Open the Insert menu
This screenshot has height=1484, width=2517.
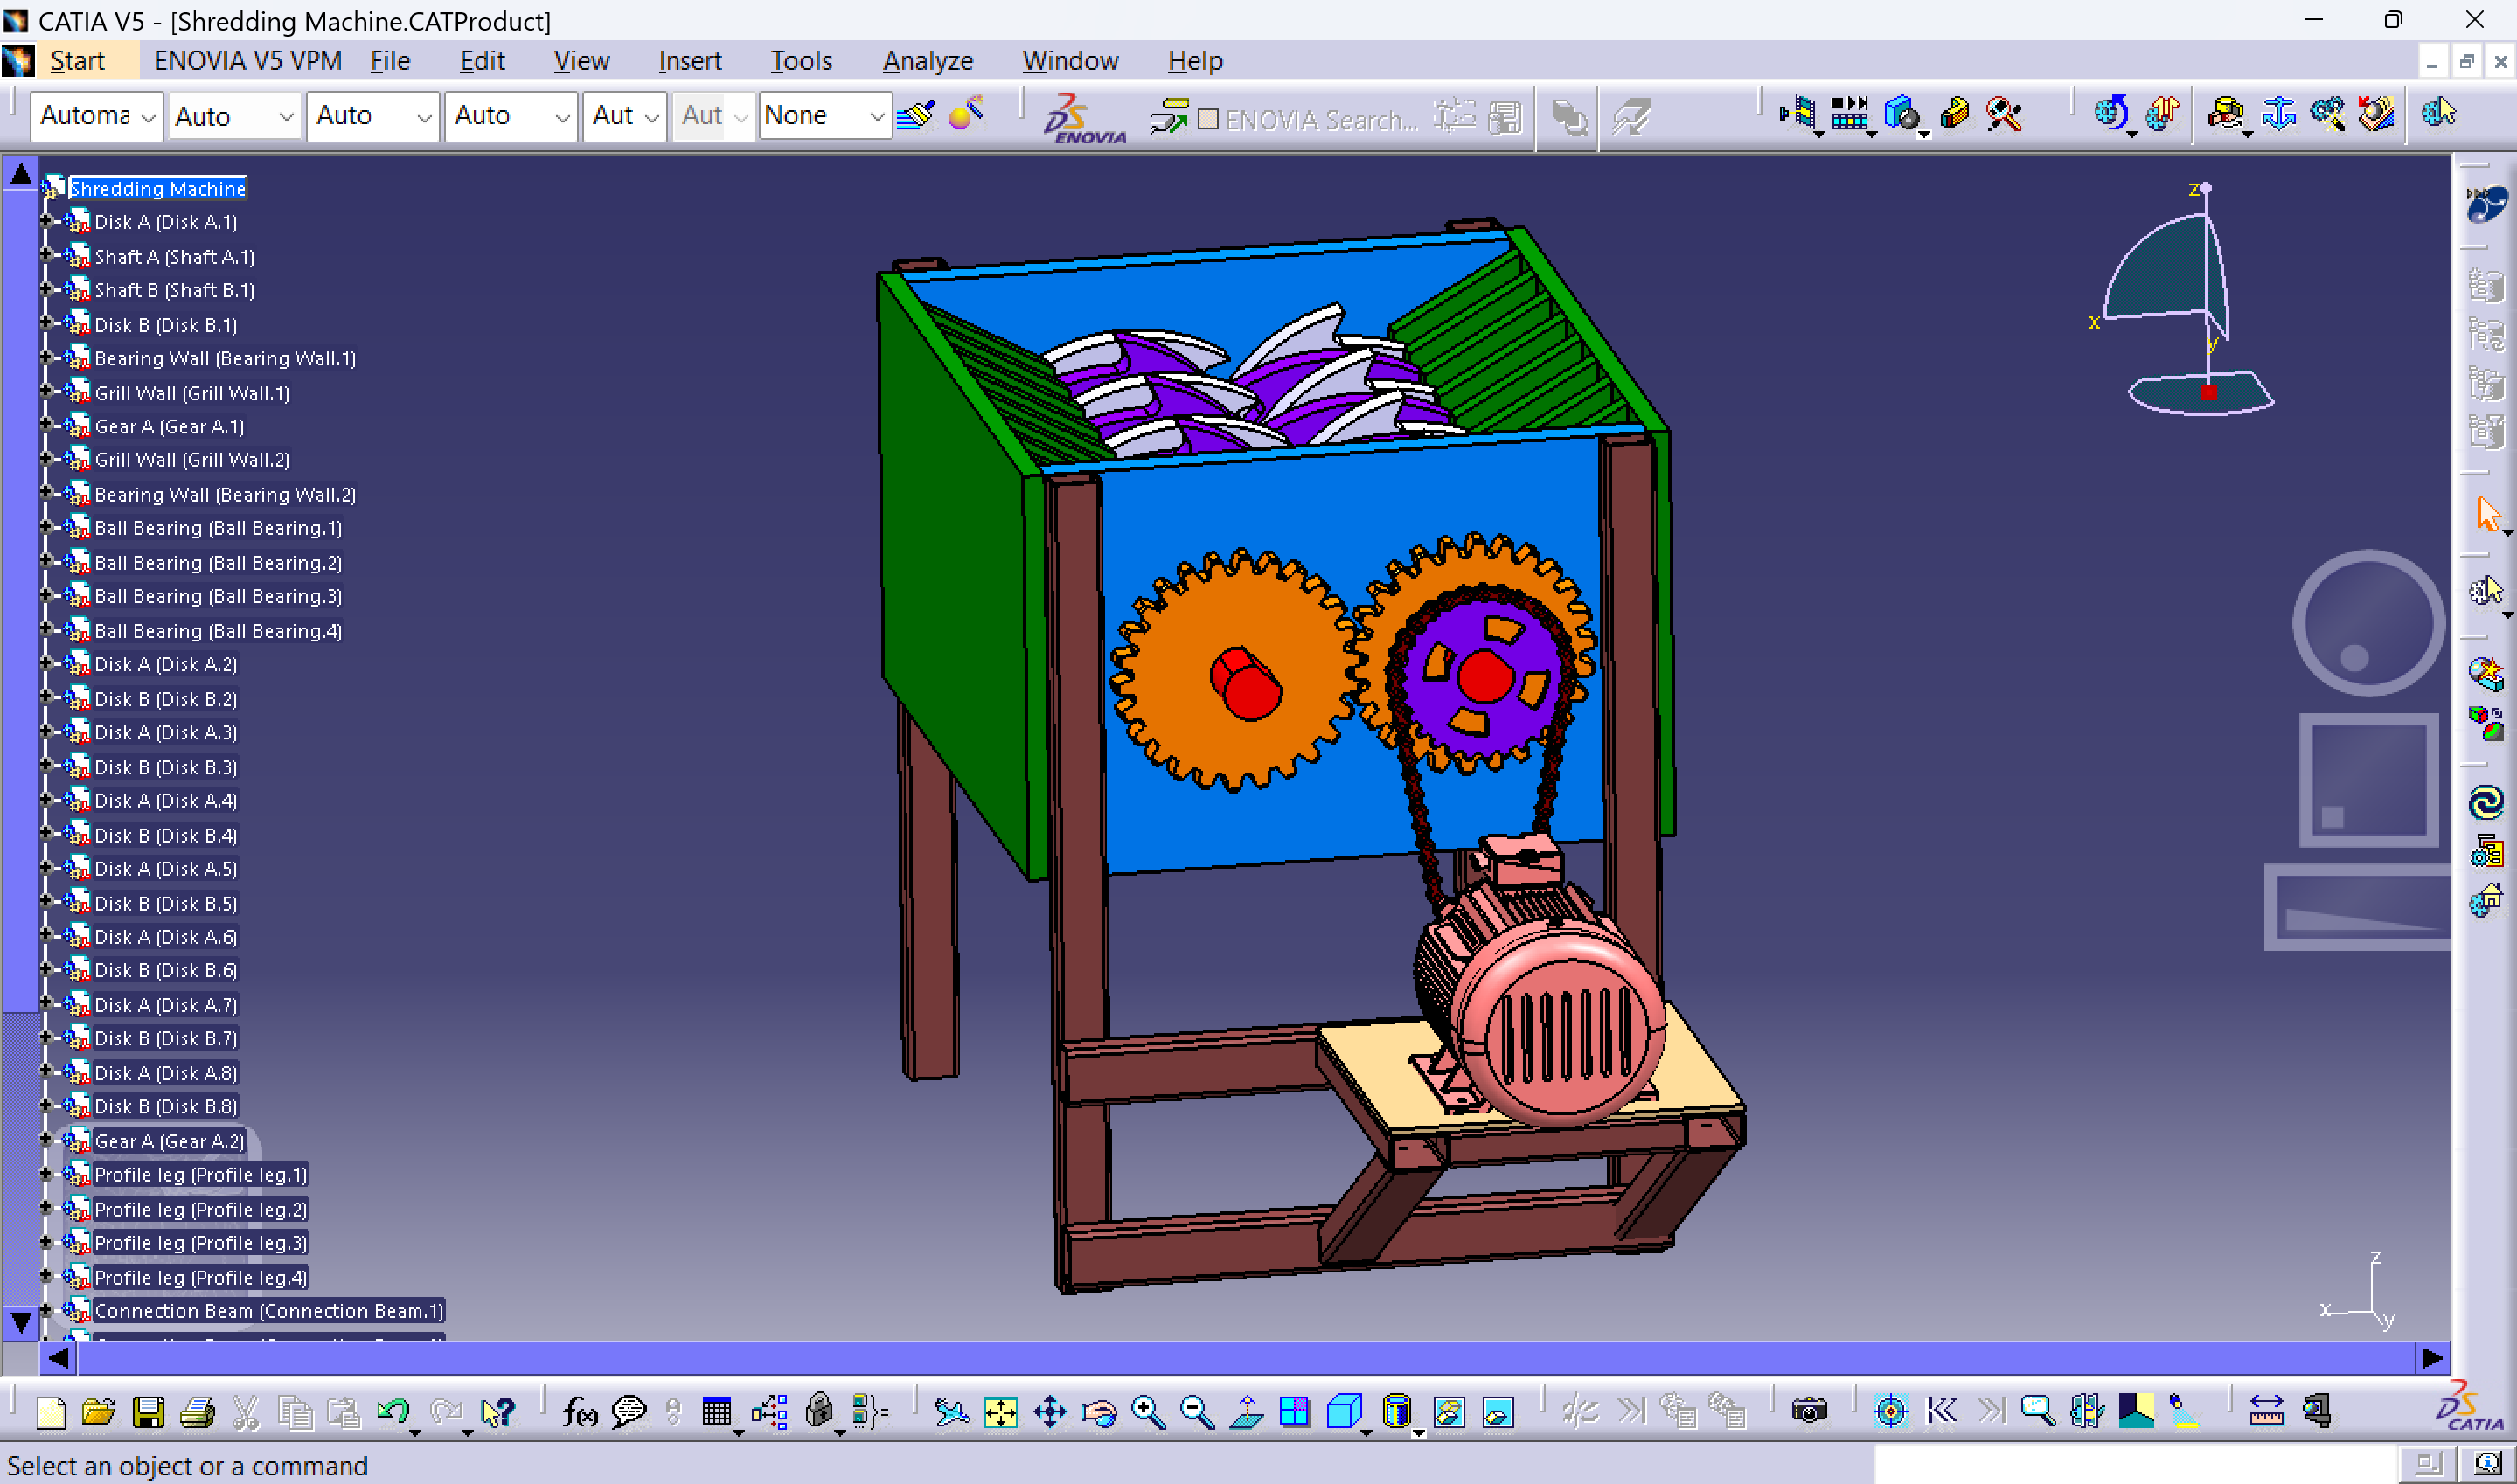690,61
